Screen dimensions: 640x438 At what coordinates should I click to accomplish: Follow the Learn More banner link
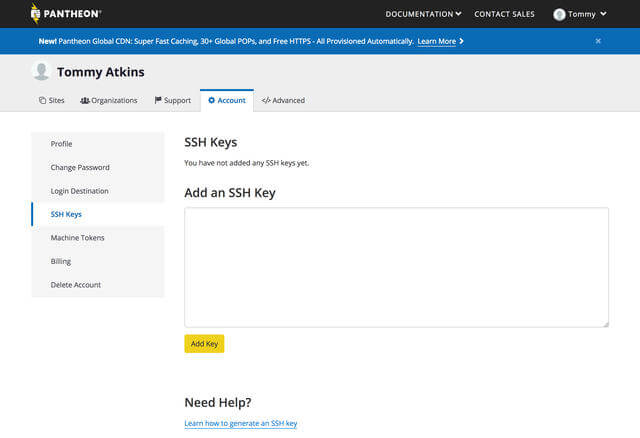pos(439,41)
